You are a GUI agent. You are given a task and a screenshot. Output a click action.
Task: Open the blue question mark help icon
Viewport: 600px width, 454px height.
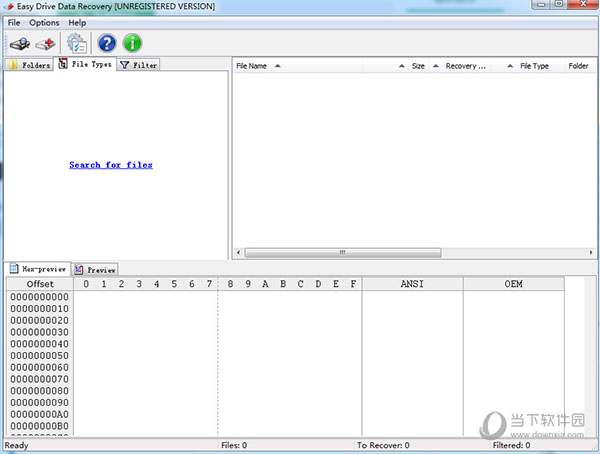point(107,43)
